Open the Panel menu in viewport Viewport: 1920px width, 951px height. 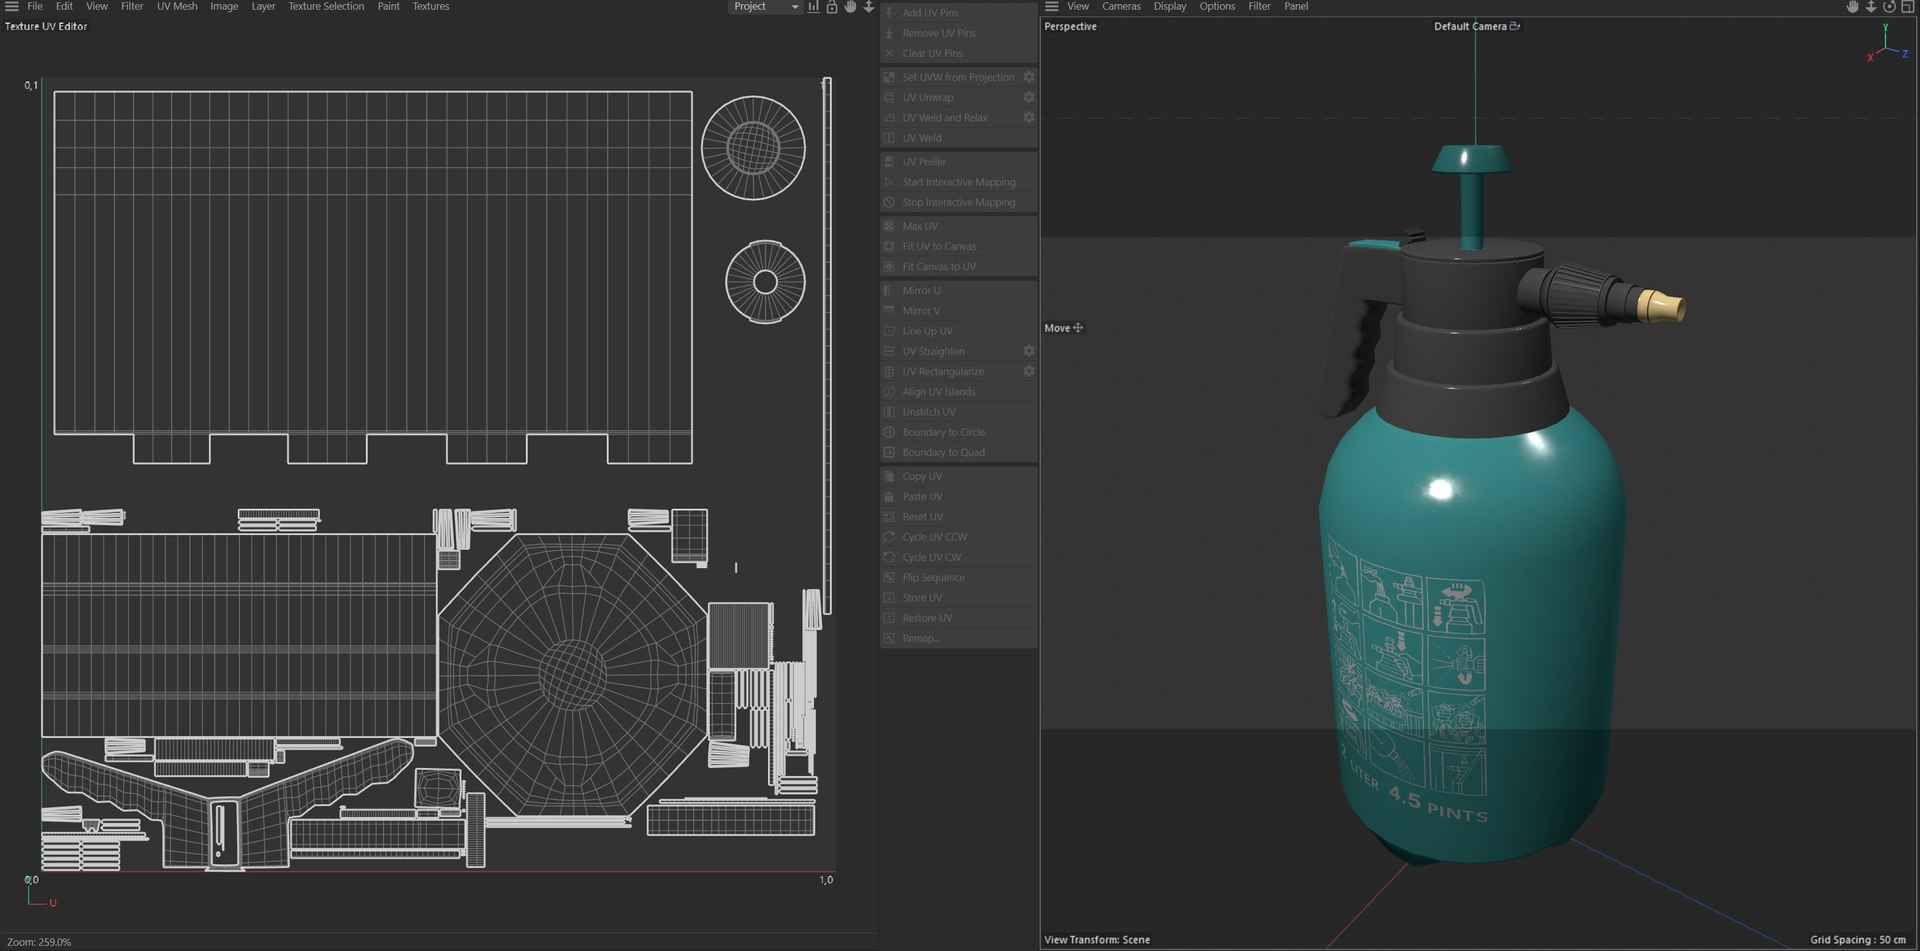(1296, 6)
